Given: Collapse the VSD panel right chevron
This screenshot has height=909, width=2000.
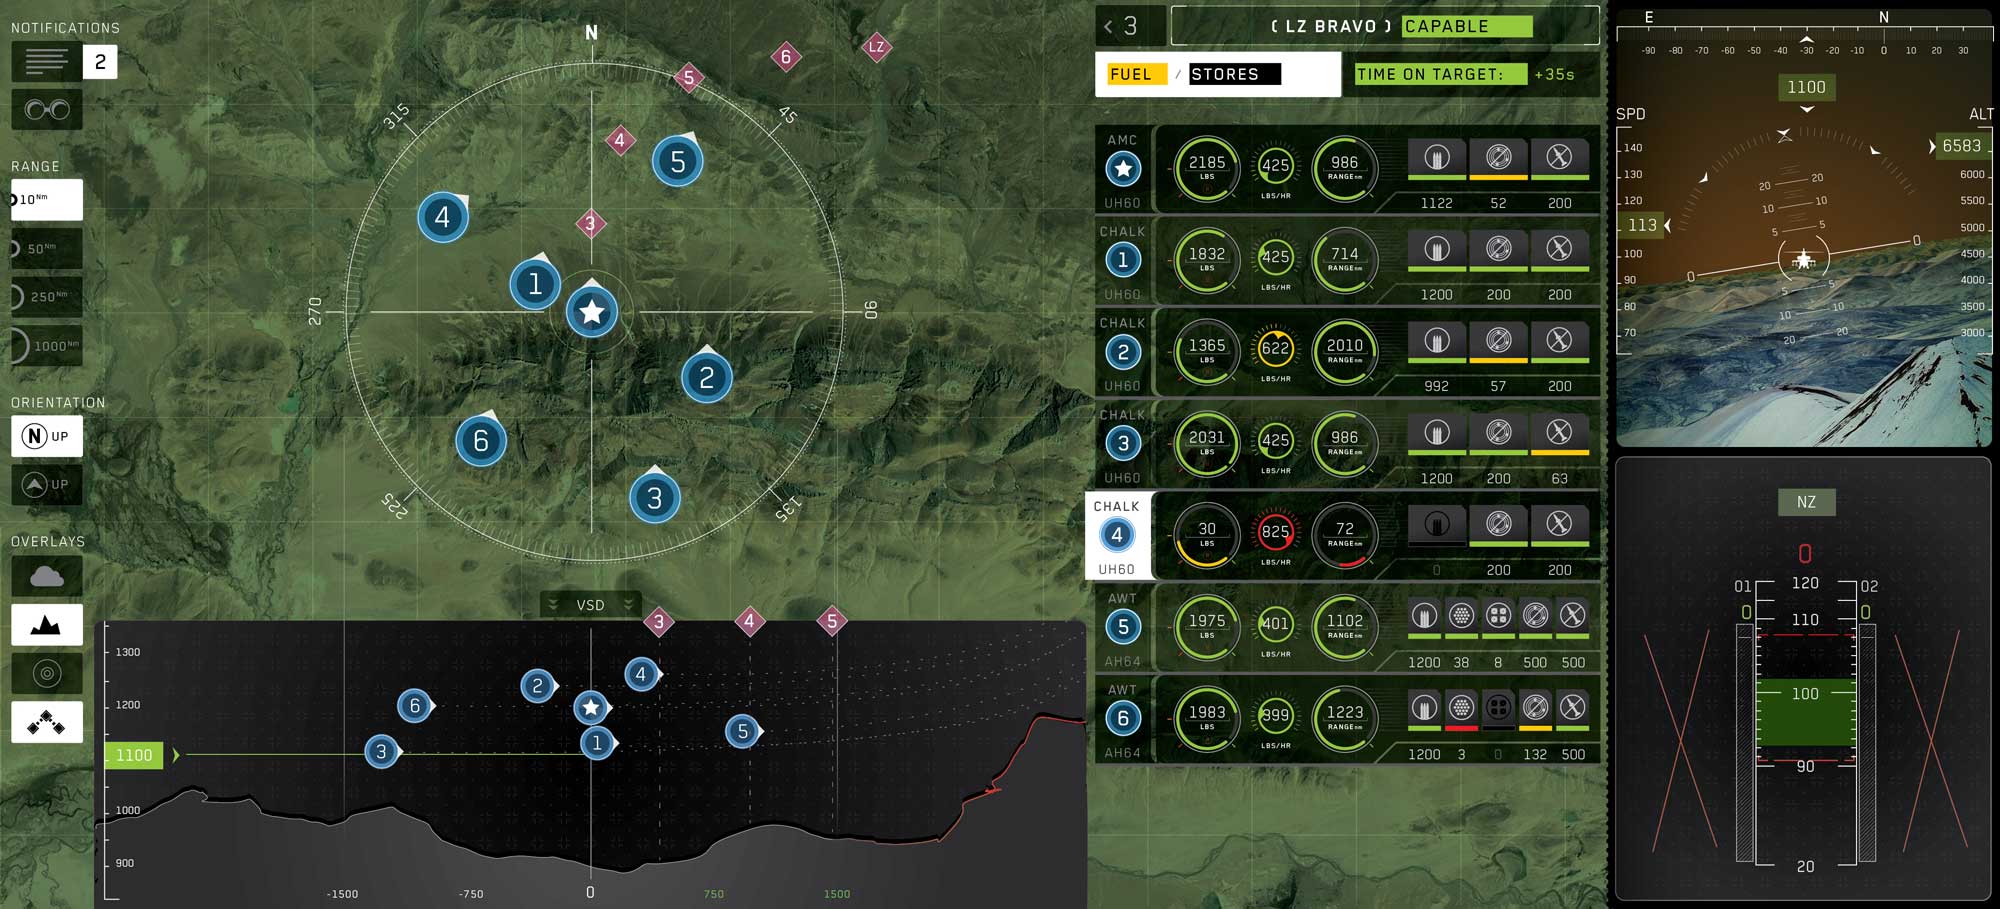Looking at the screenshot, I should click(628, 605).
